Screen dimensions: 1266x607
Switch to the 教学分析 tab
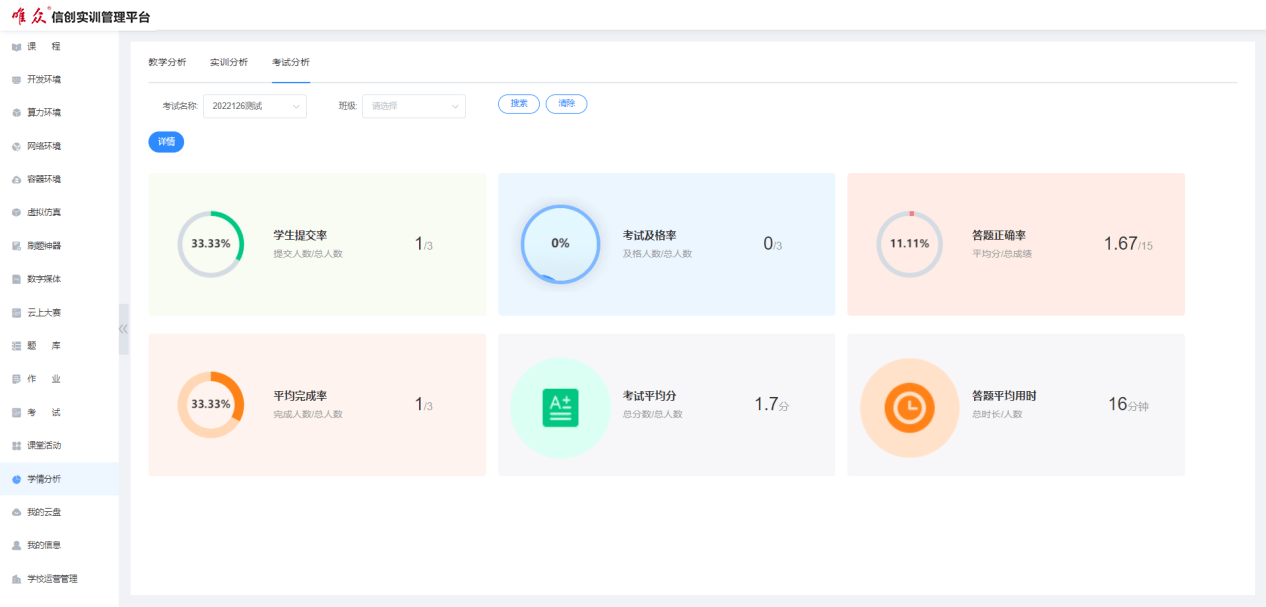[167, 62]
